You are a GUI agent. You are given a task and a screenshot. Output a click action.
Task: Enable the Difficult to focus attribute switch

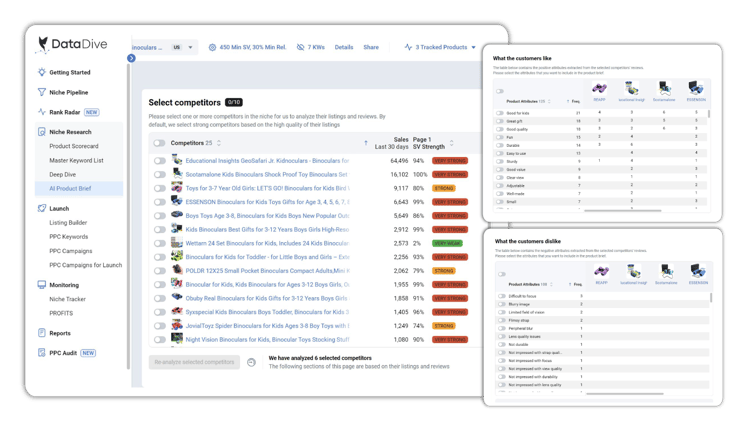pyautogui.click(x=502, y=296)
